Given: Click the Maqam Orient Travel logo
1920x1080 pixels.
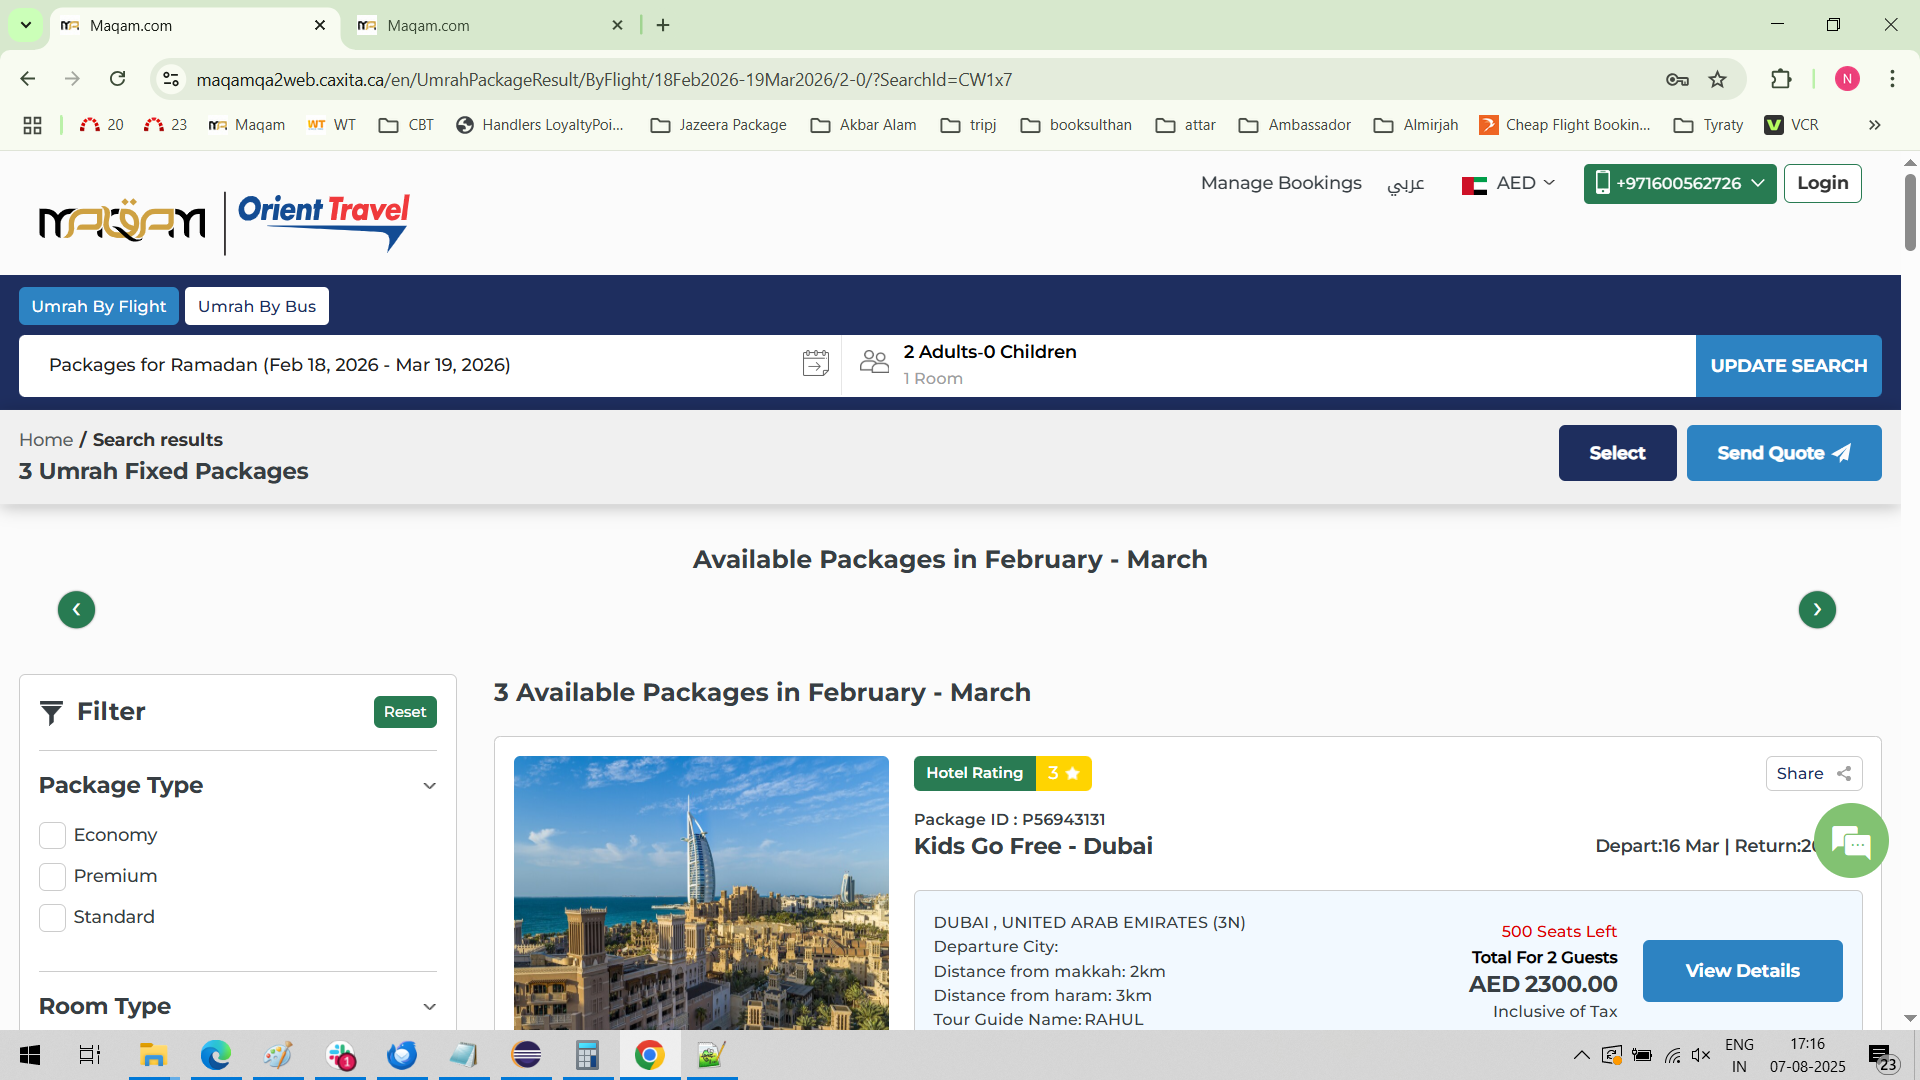Looking at the screenshot, I should point(224,222).
